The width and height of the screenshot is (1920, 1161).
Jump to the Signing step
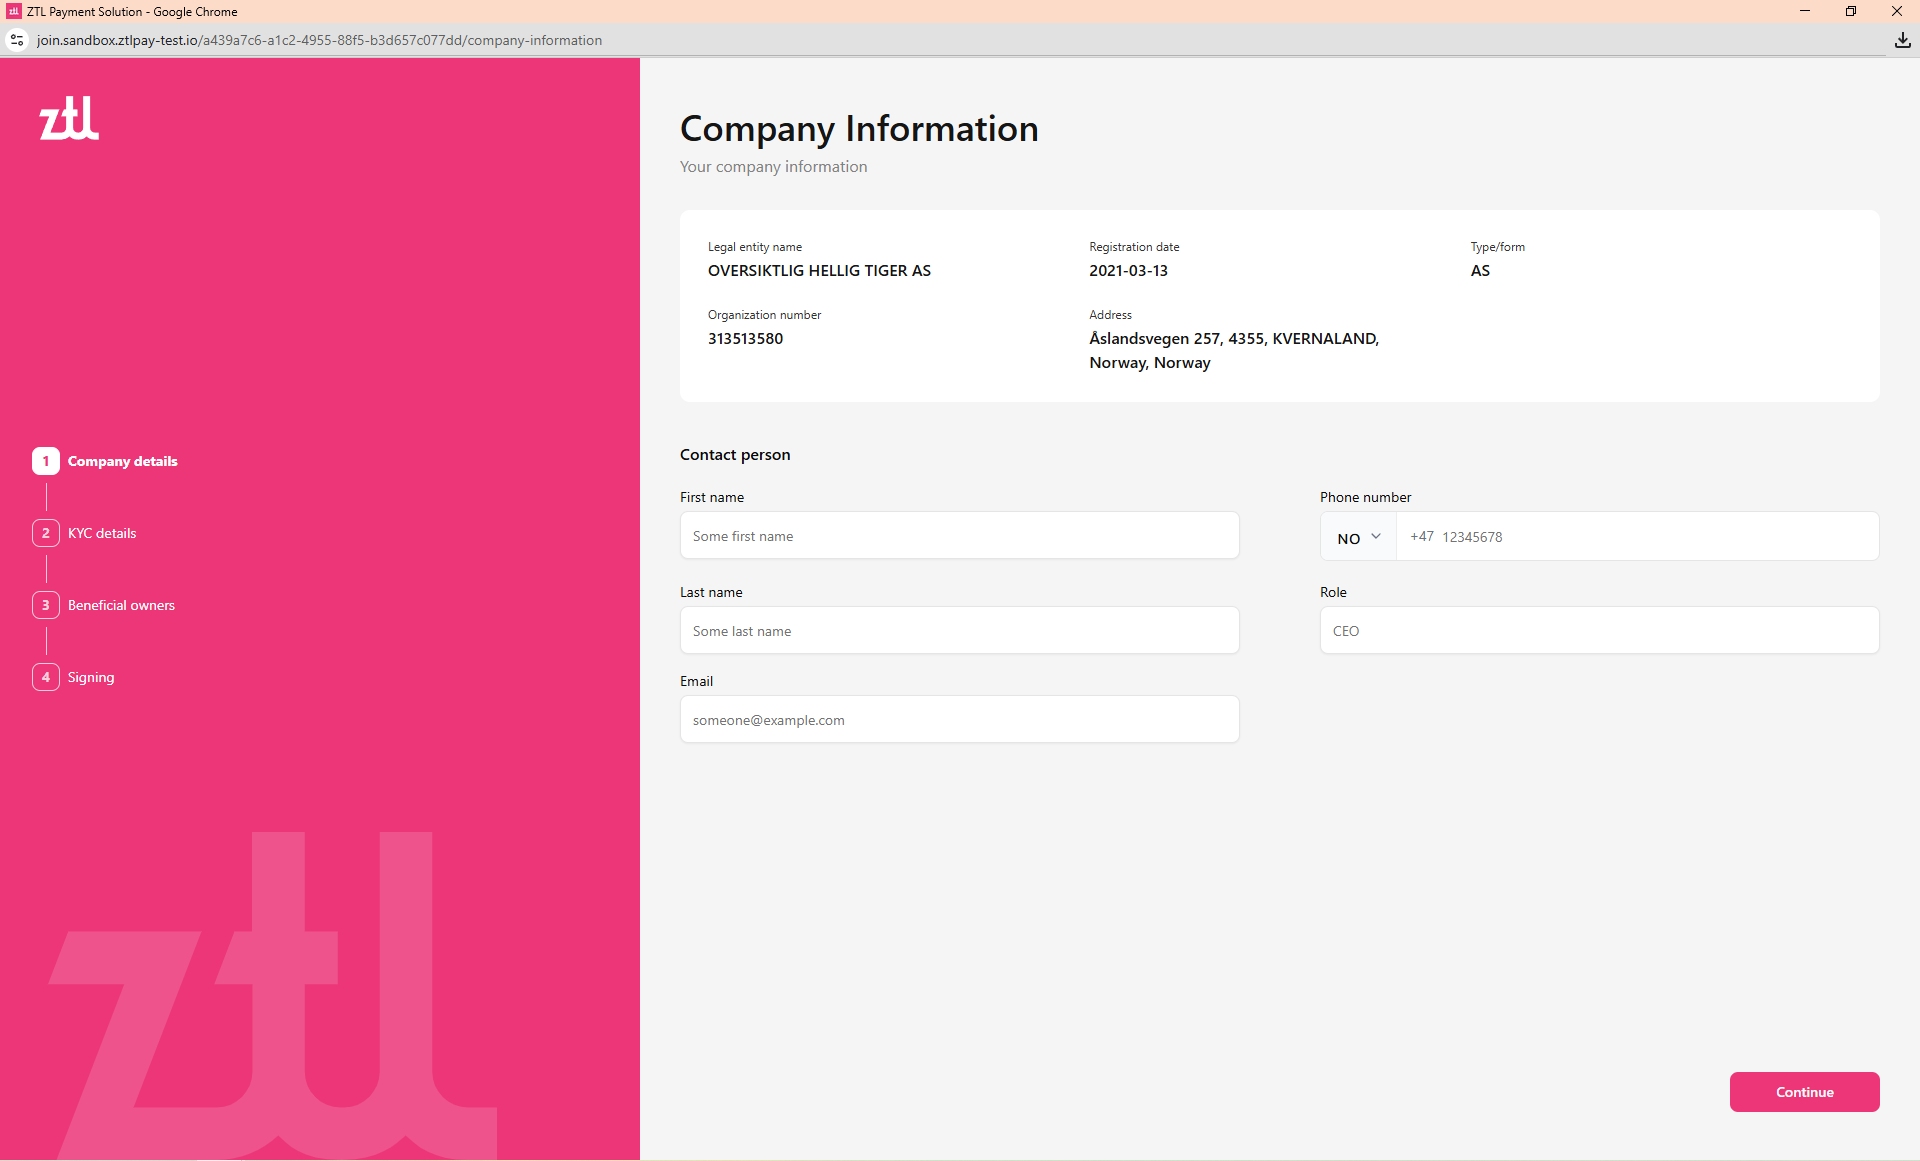[91, 677]
